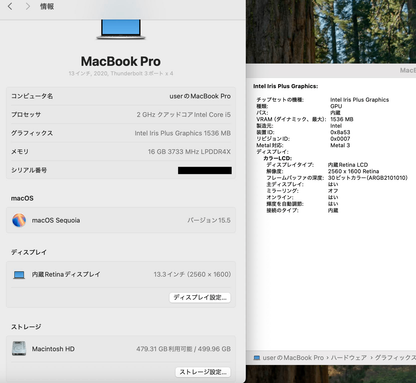Image resolution: width=416 pixels, height=383 pixels.
Task: Select フレームバッファの深度 value 30ビットカラー
Action: (368, 178)
